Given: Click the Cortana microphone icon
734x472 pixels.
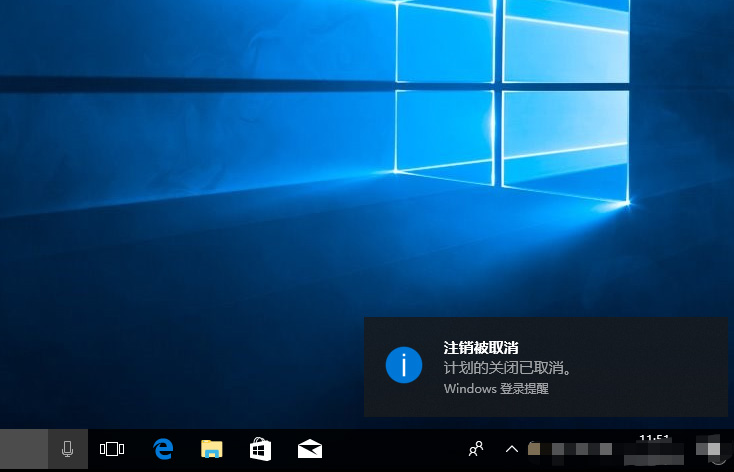Looking at the screenshot, I should pyautogui.click(x=68, y=450).
